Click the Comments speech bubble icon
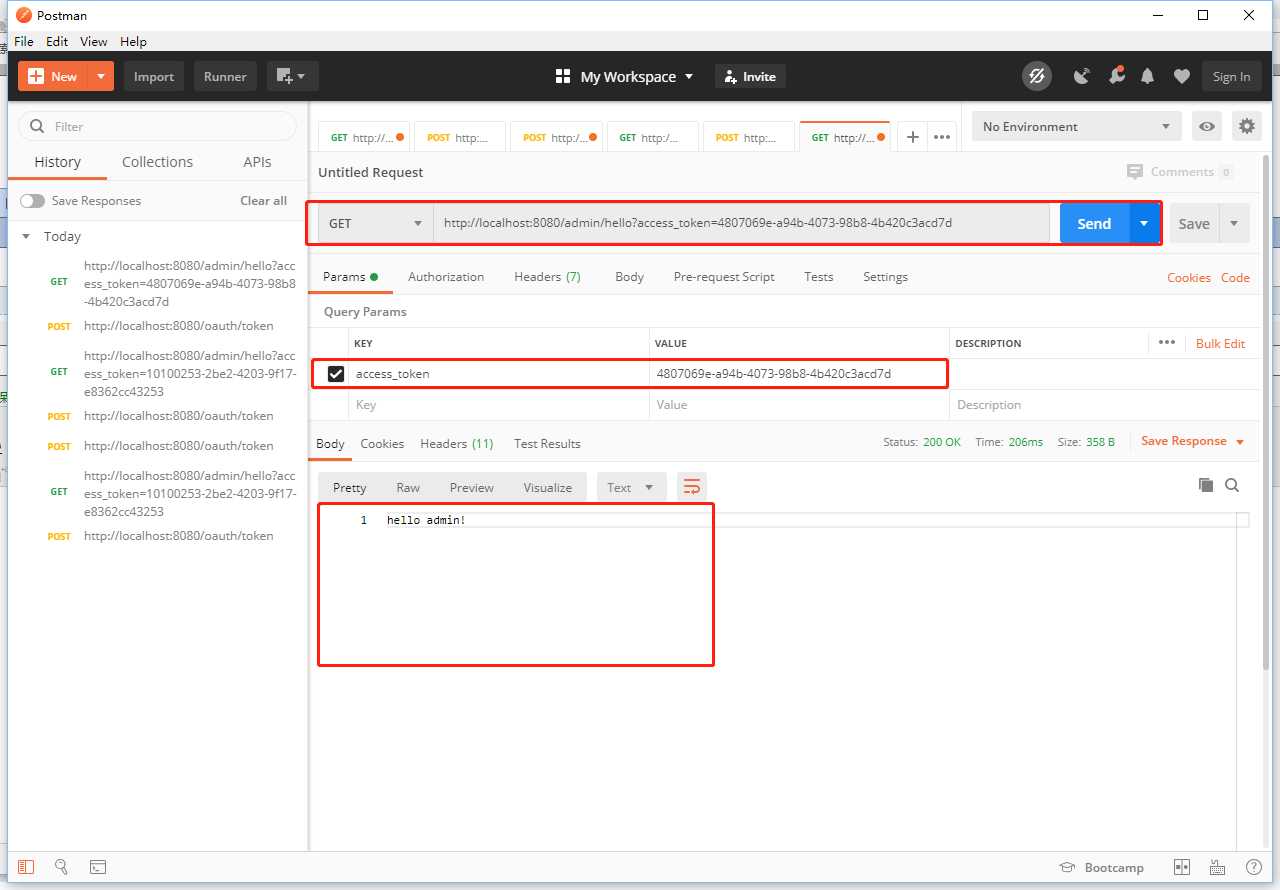Screen dimensions: 1280x890 (x=1134, y=172)
